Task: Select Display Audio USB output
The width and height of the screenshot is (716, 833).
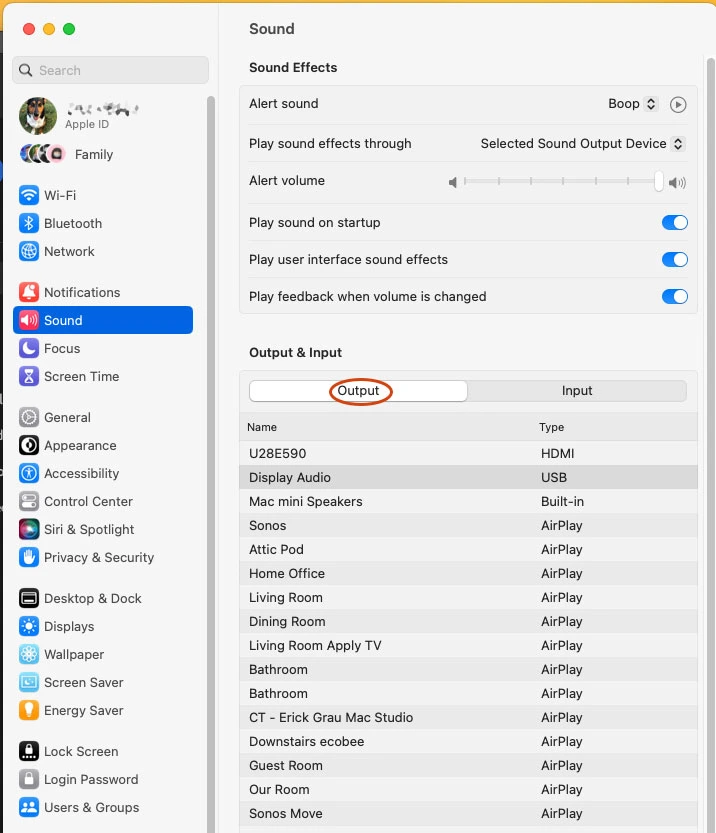Action: tap(468, 478)
